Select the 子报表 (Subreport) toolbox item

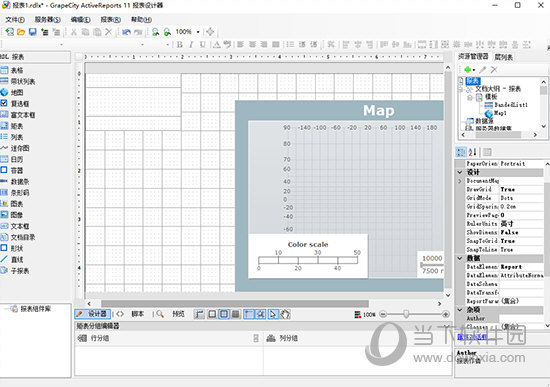15,271
